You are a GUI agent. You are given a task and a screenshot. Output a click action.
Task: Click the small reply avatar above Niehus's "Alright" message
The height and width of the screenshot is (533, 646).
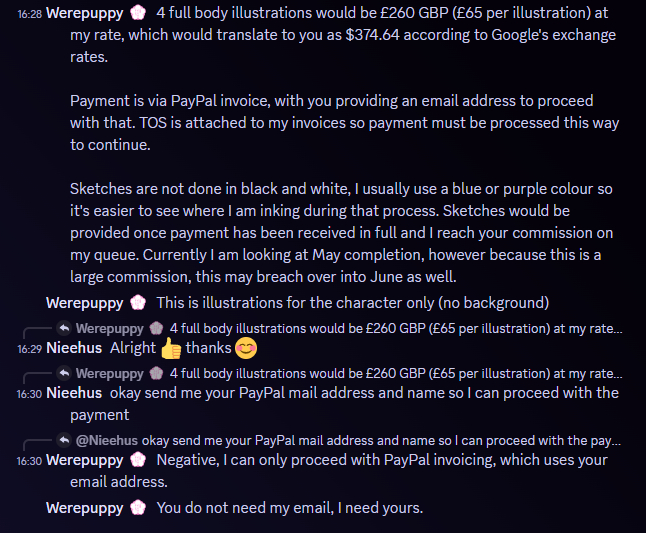[x=63, y=328]
